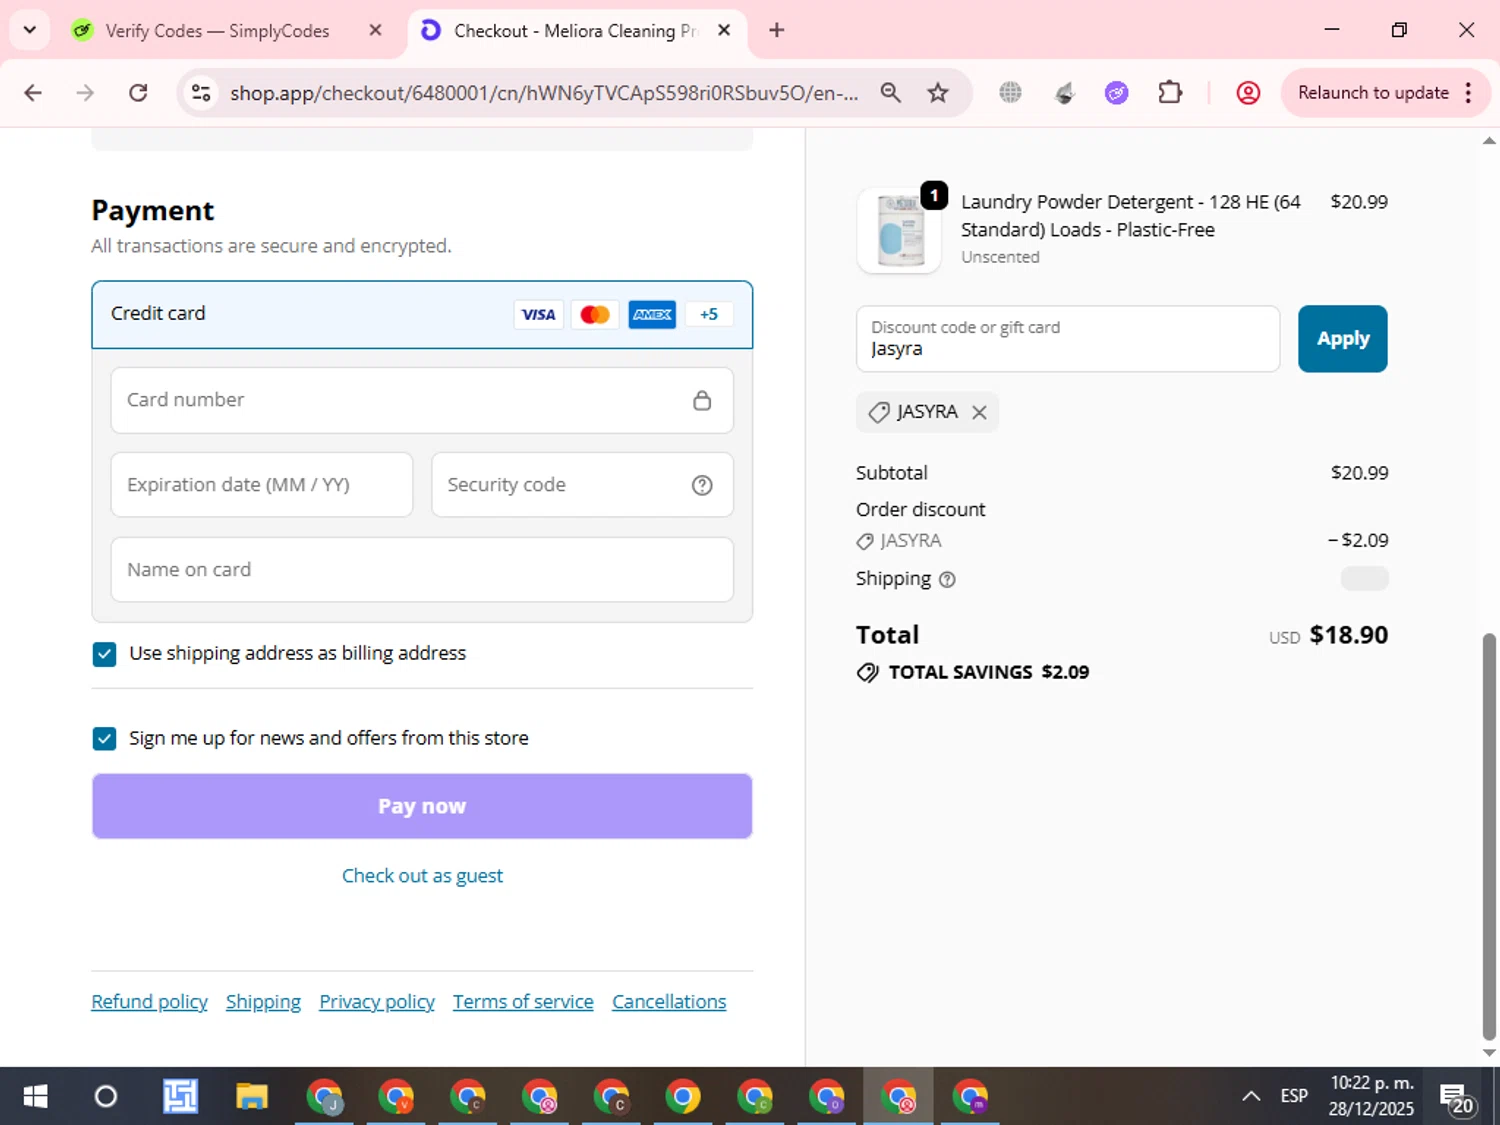The image size is (1500, 1125).
Task: Uncheck Use shipping address as billing address
Action: pyautogui.click(x=104, y=654)
